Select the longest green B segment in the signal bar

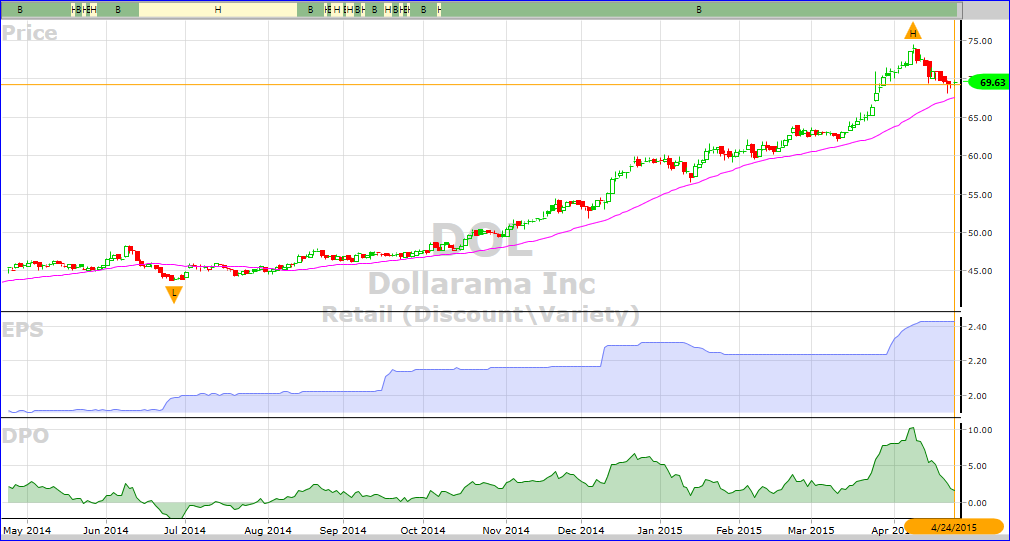pyautogui.click(x=698, y=10)
